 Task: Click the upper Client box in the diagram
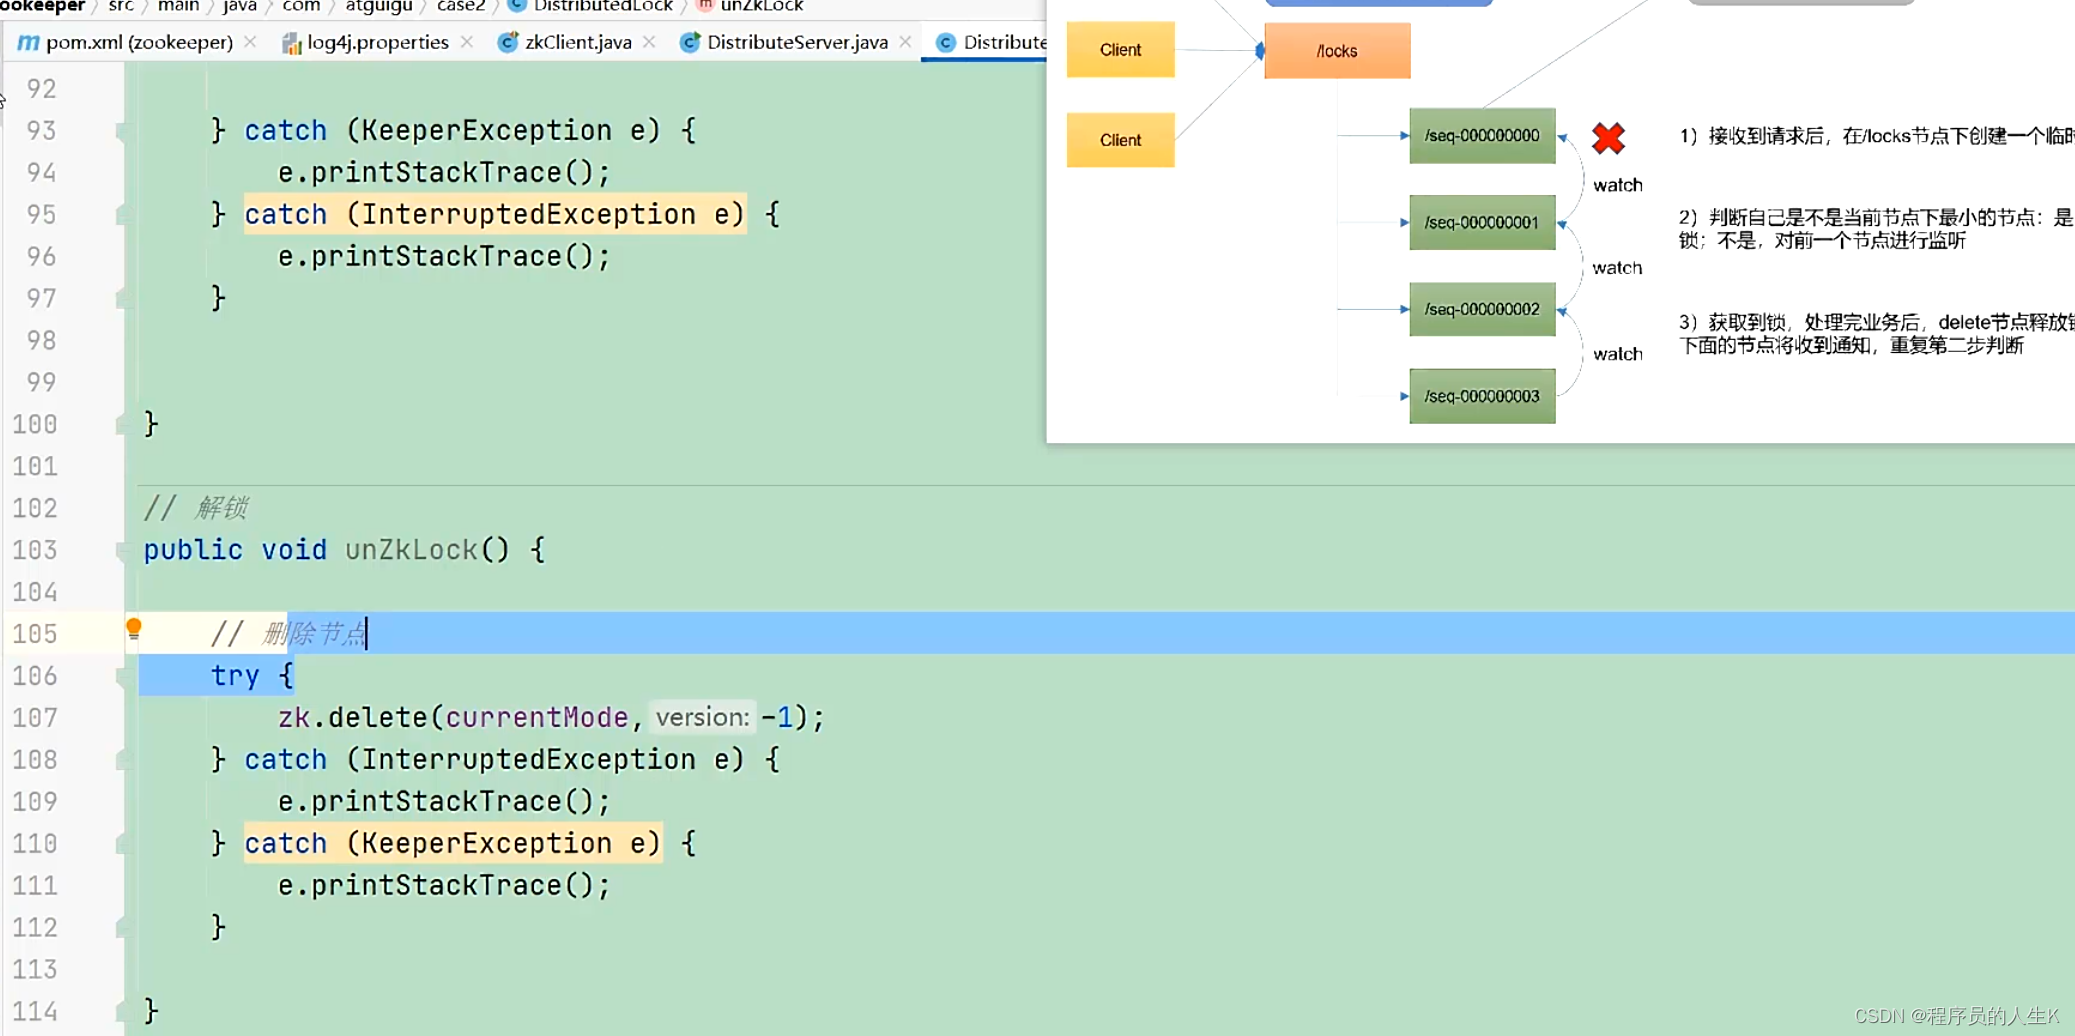(1120, 50)
